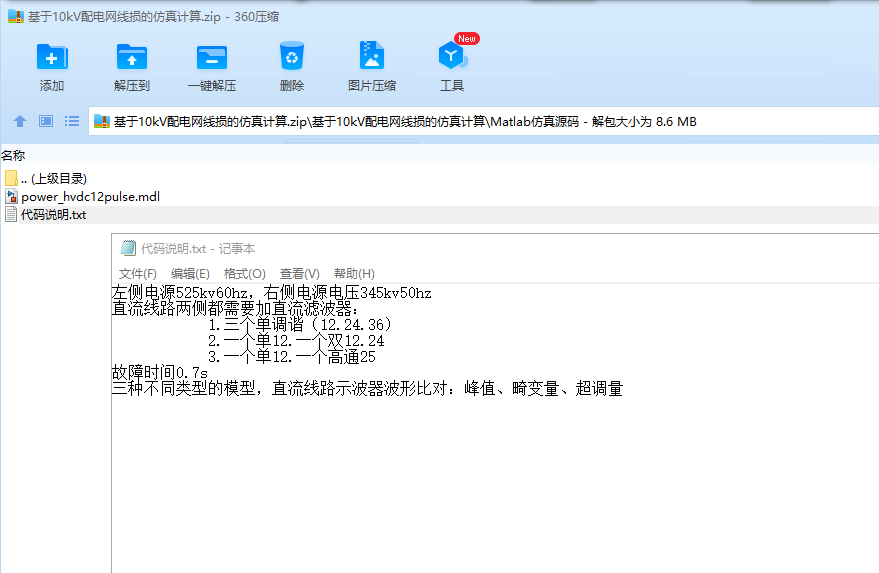Click the Notepad icon in 记事本 title
879x573 pixels.
(x=128, y=248)
